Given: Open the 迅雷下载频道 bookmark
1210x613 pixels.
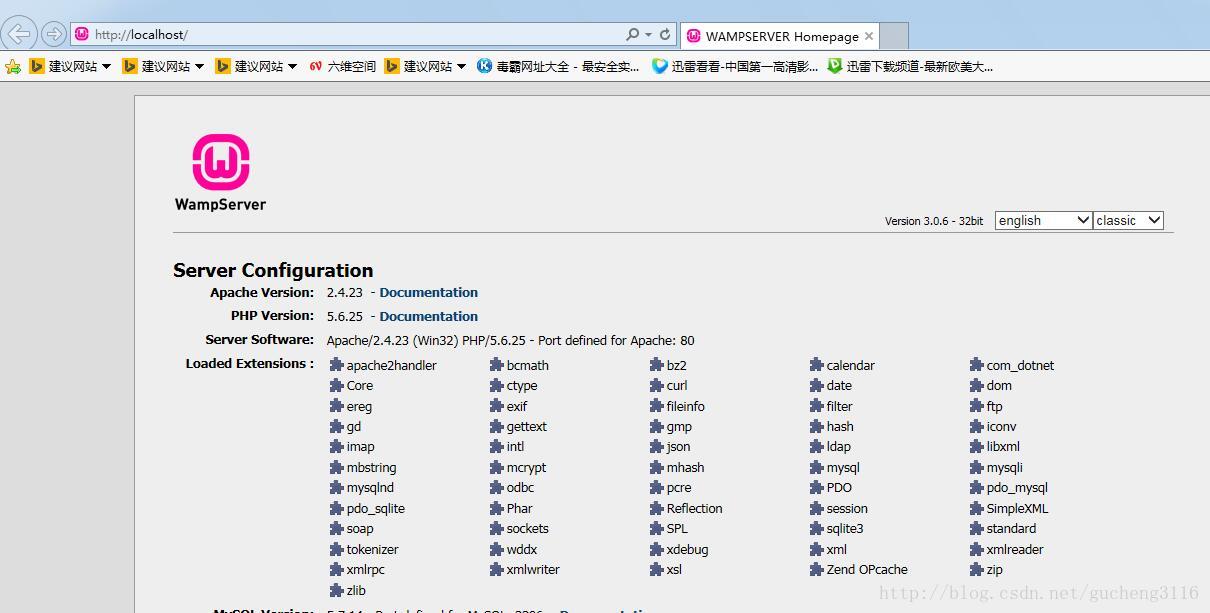Looking at the screenshot, I should tap(910, 67).
